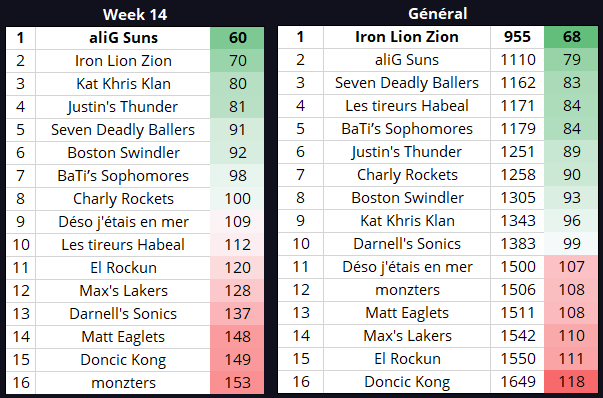
Task: Click the green 60 score cell
Action: [x=237, y=38]
